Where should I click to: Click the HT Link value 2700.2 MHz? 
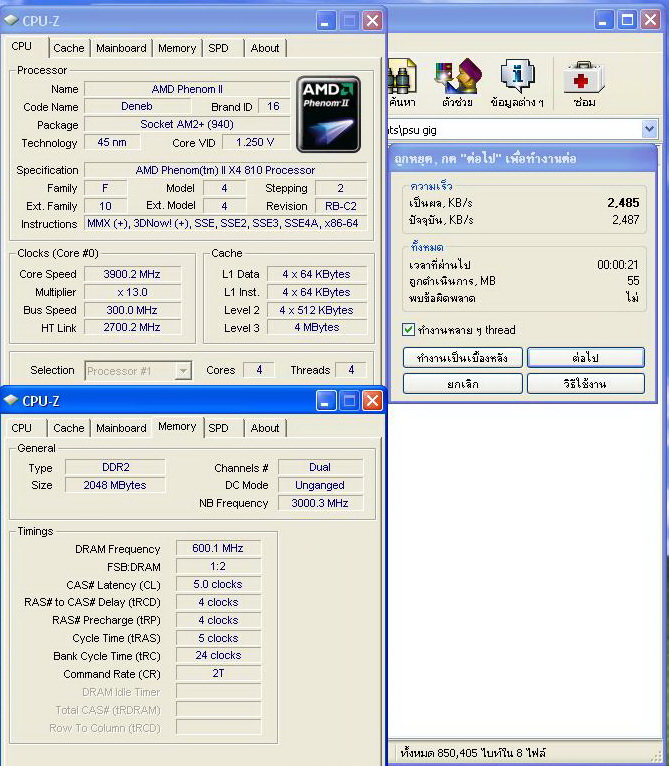(132, 327)
